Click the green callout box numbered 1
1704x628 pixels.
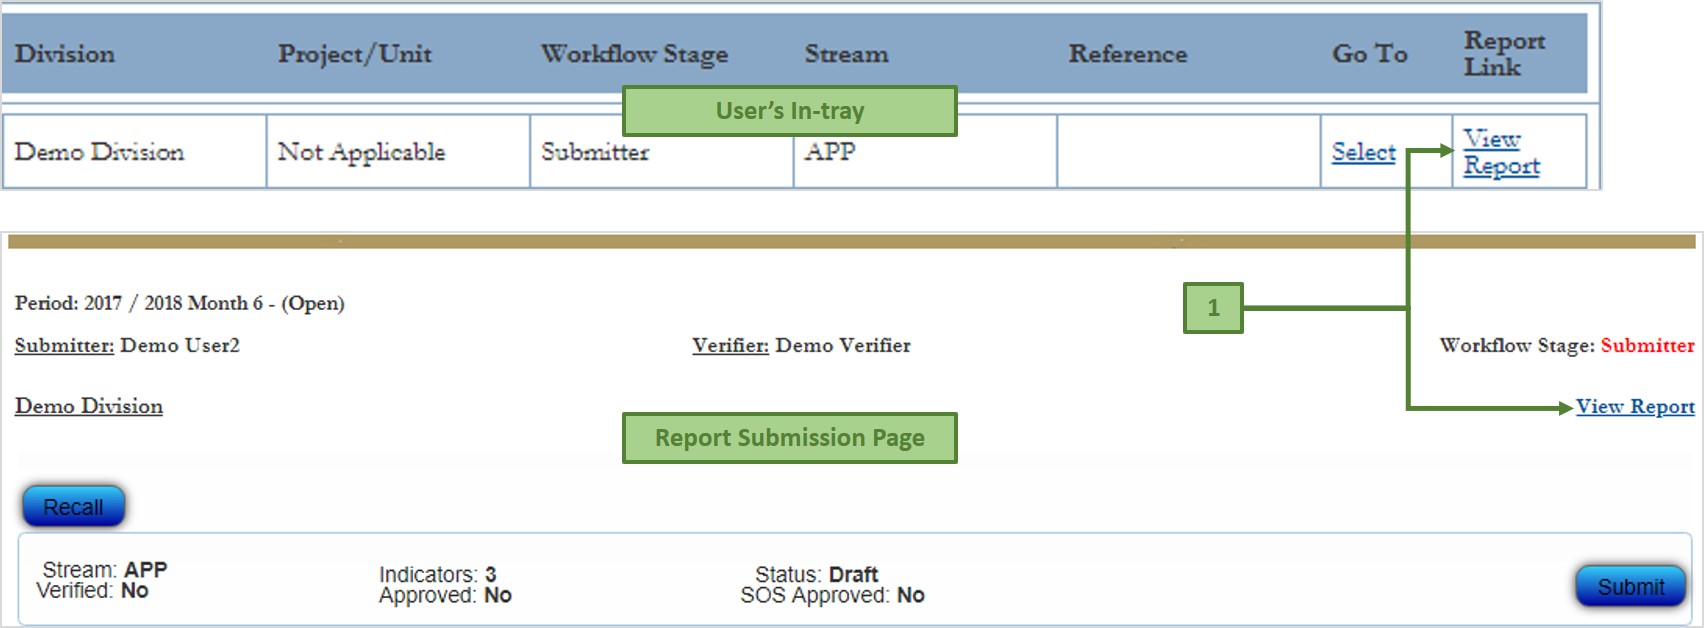click(x=1213, y=308)
